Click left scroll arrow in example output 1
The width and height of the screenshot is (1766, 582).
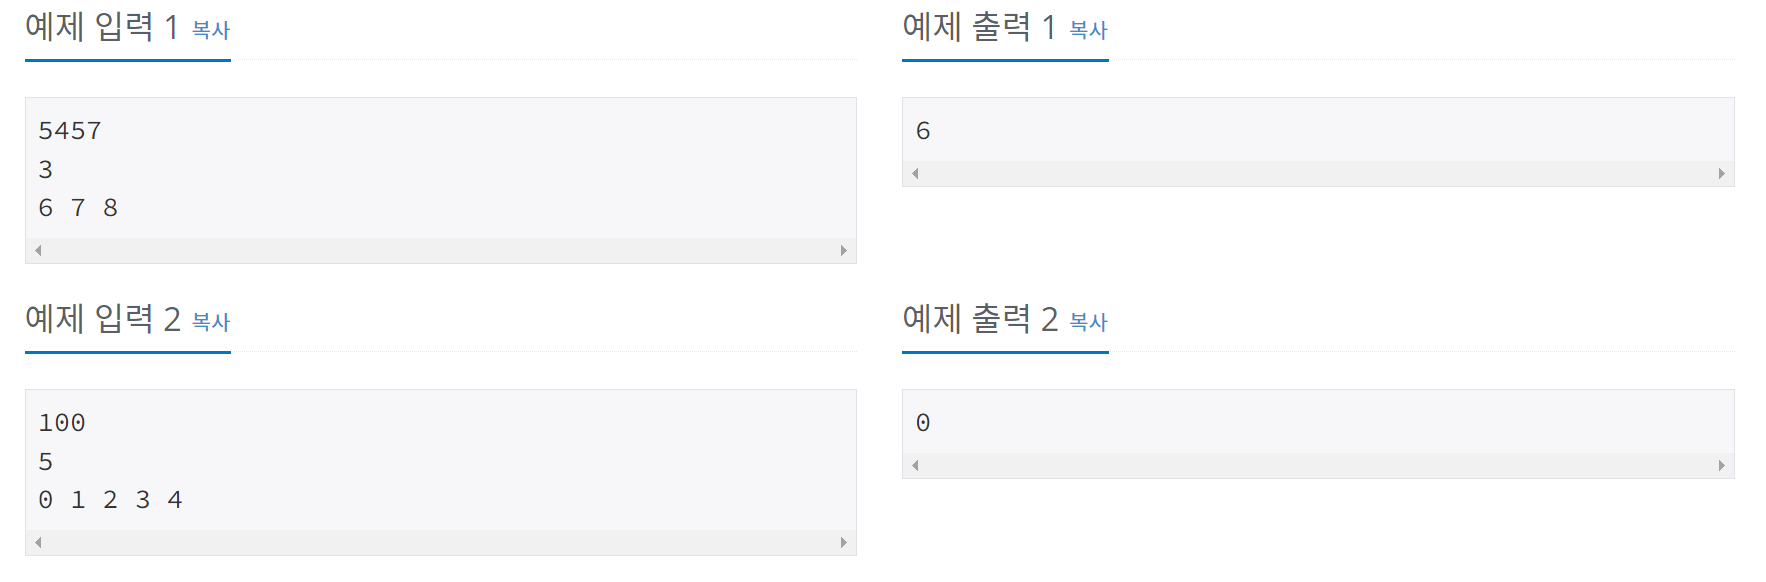click(915, 174)
